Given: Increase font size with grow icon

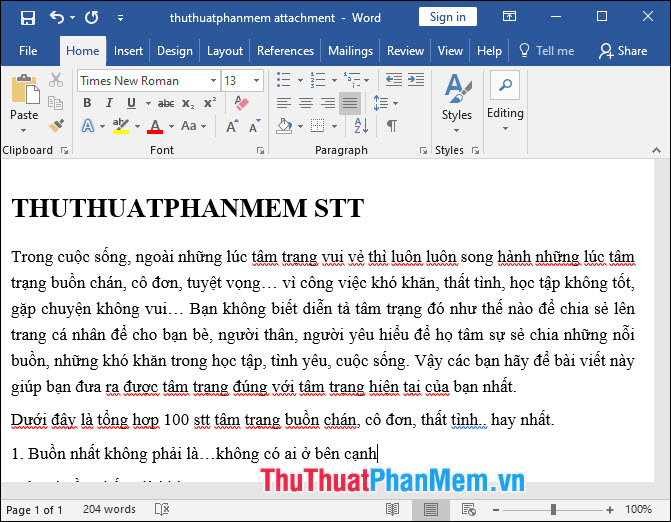Looking at the screenshot, I should point(232,126).
